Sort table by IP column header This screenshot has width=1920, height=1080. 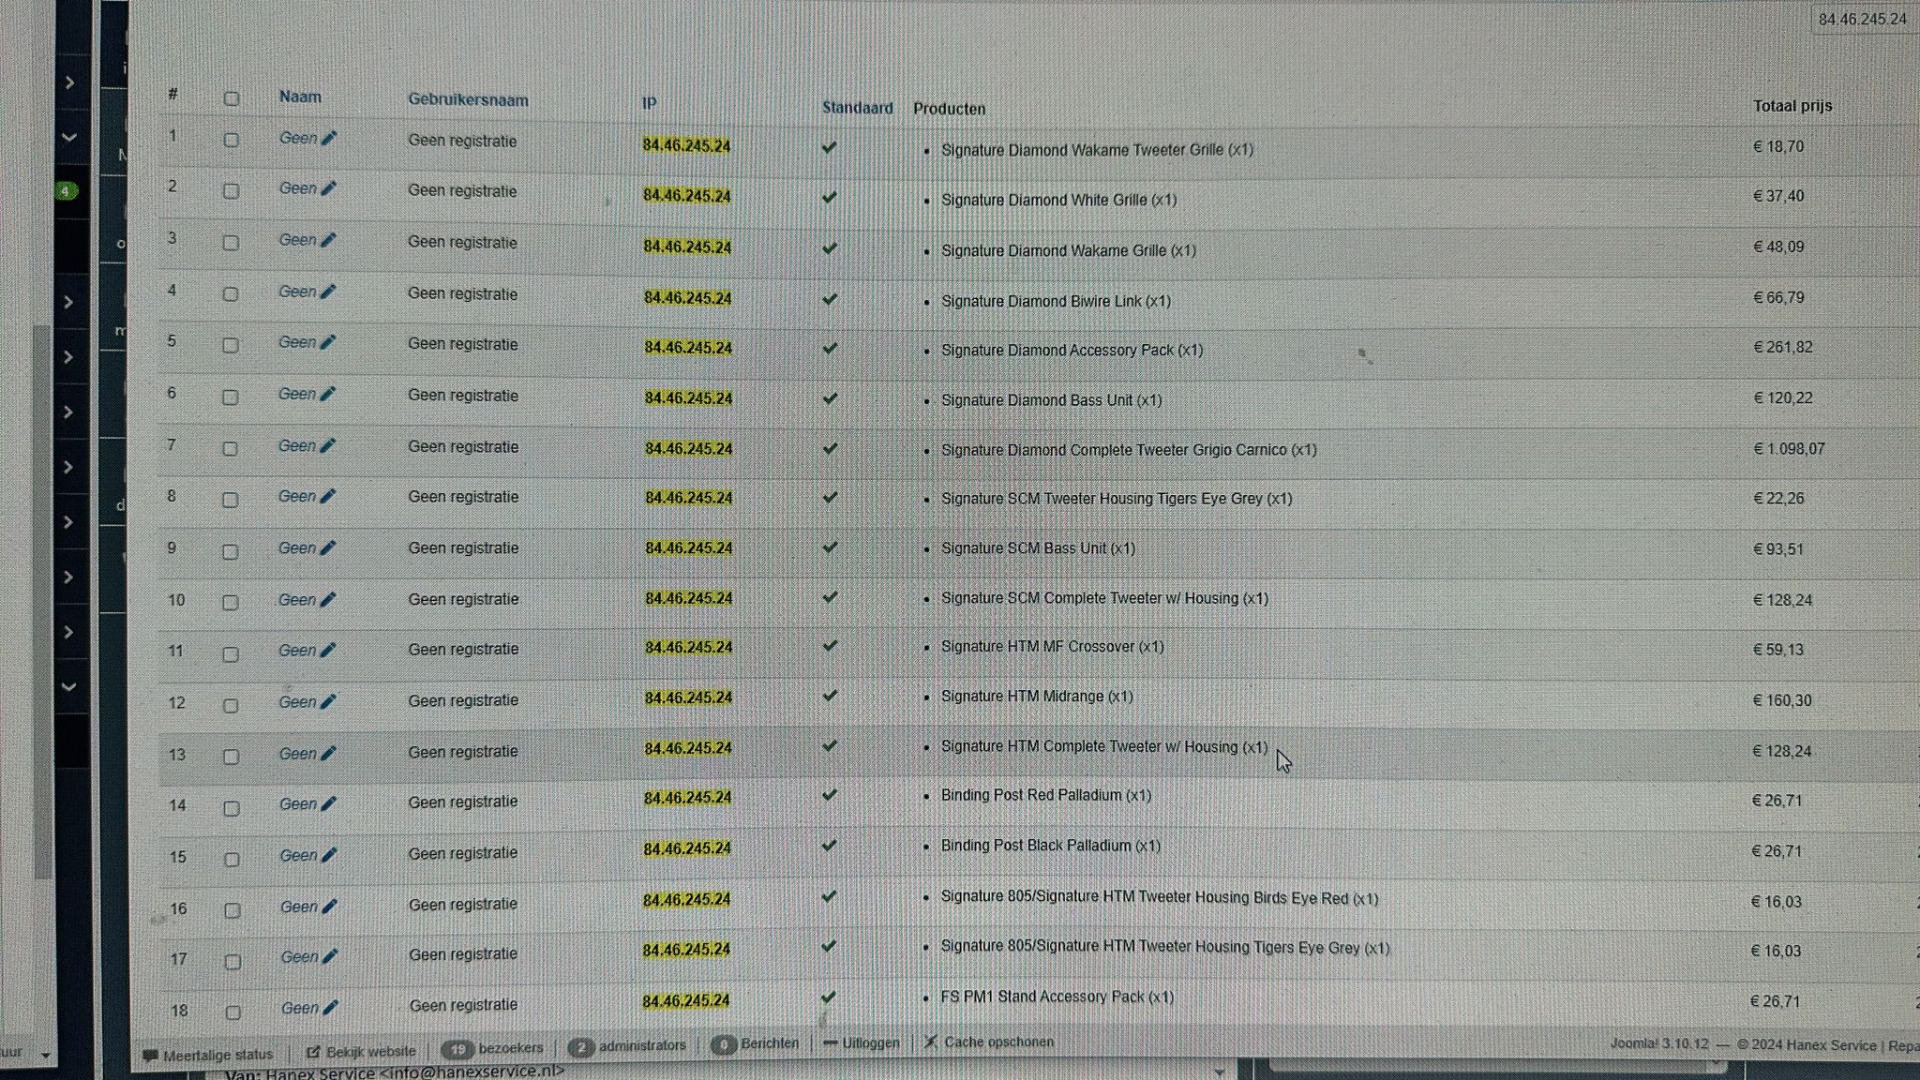tap(649, 103)
